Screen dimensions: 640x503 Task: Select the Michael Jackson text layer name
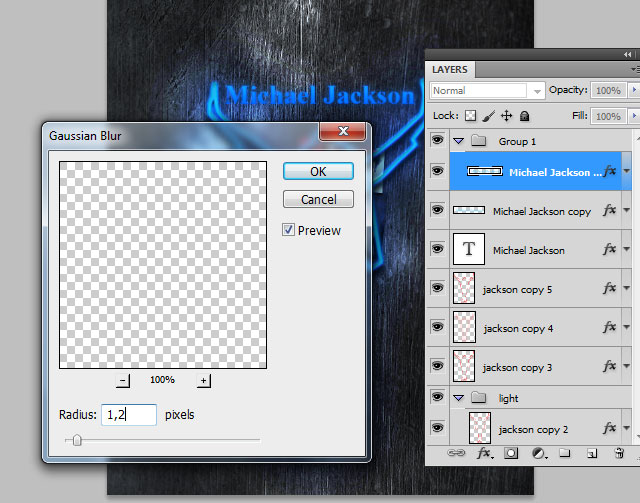[x=529, y=250]
